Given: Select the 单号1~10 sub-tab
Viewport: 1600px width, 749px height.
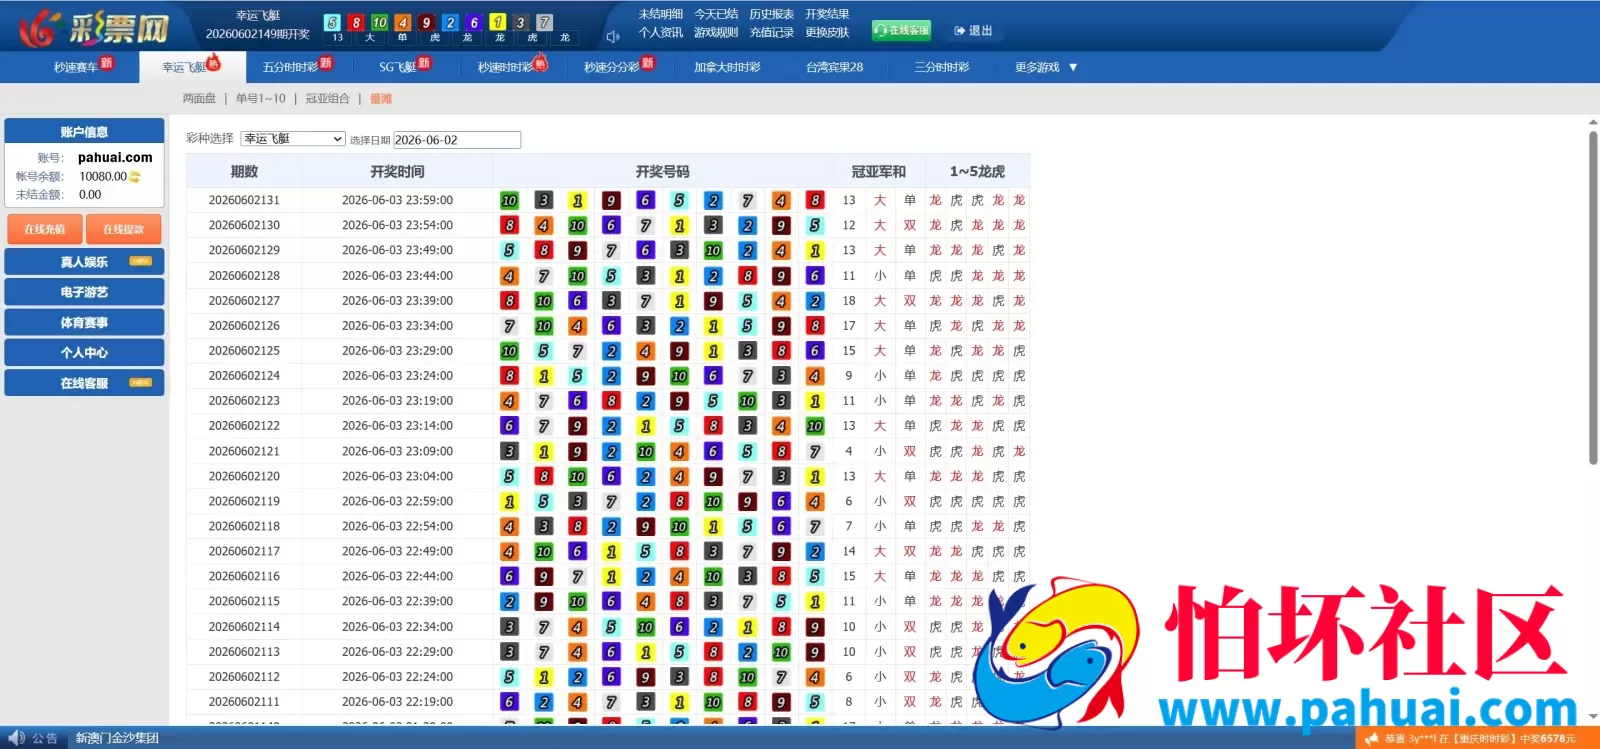Looking at the screenshot, I should (x=261, y=98).
